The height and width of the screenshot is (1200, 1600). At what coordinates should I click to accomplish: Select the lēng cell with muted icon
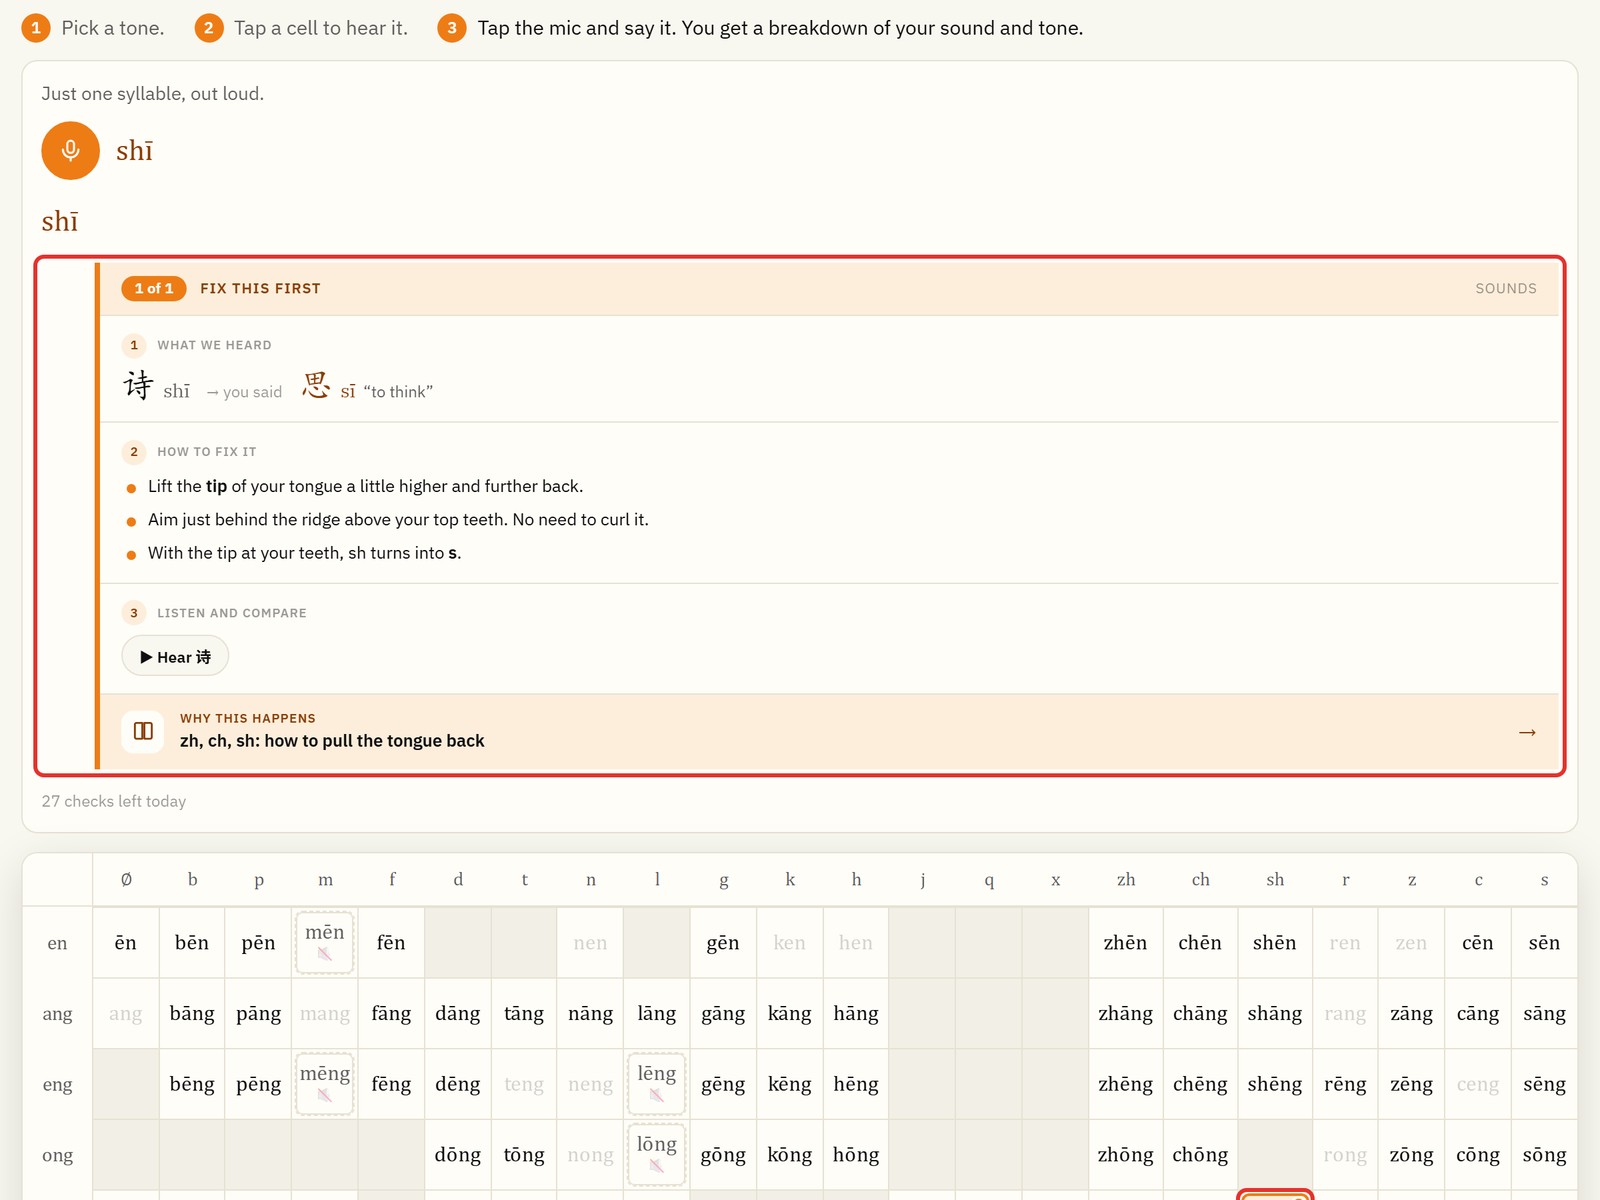pyautogui.click(x=657, y=1084)
